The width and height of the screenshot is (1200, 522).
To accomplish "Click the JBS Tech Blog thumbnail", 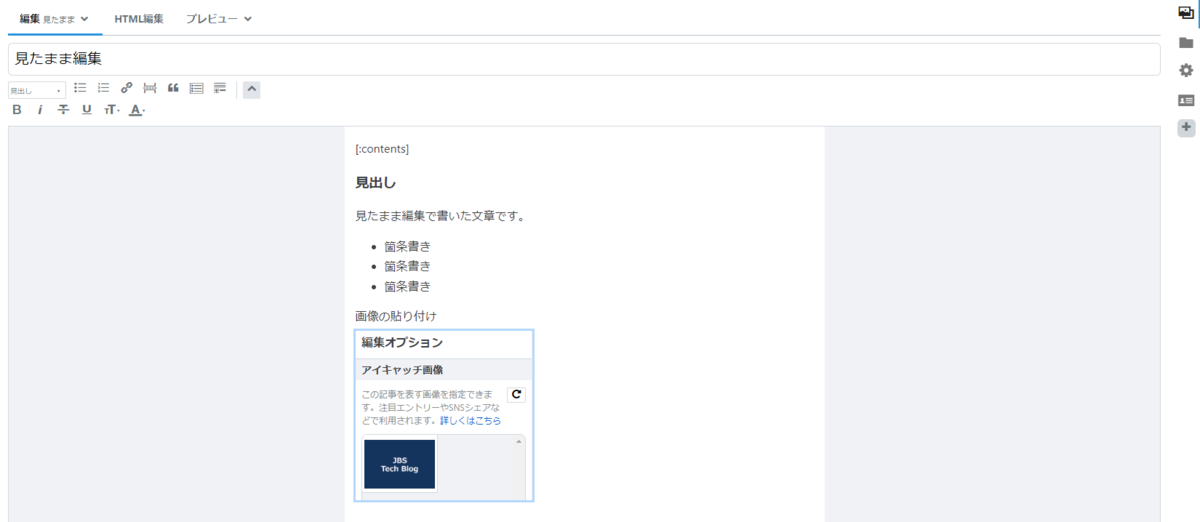I will [x=400, y=464].
